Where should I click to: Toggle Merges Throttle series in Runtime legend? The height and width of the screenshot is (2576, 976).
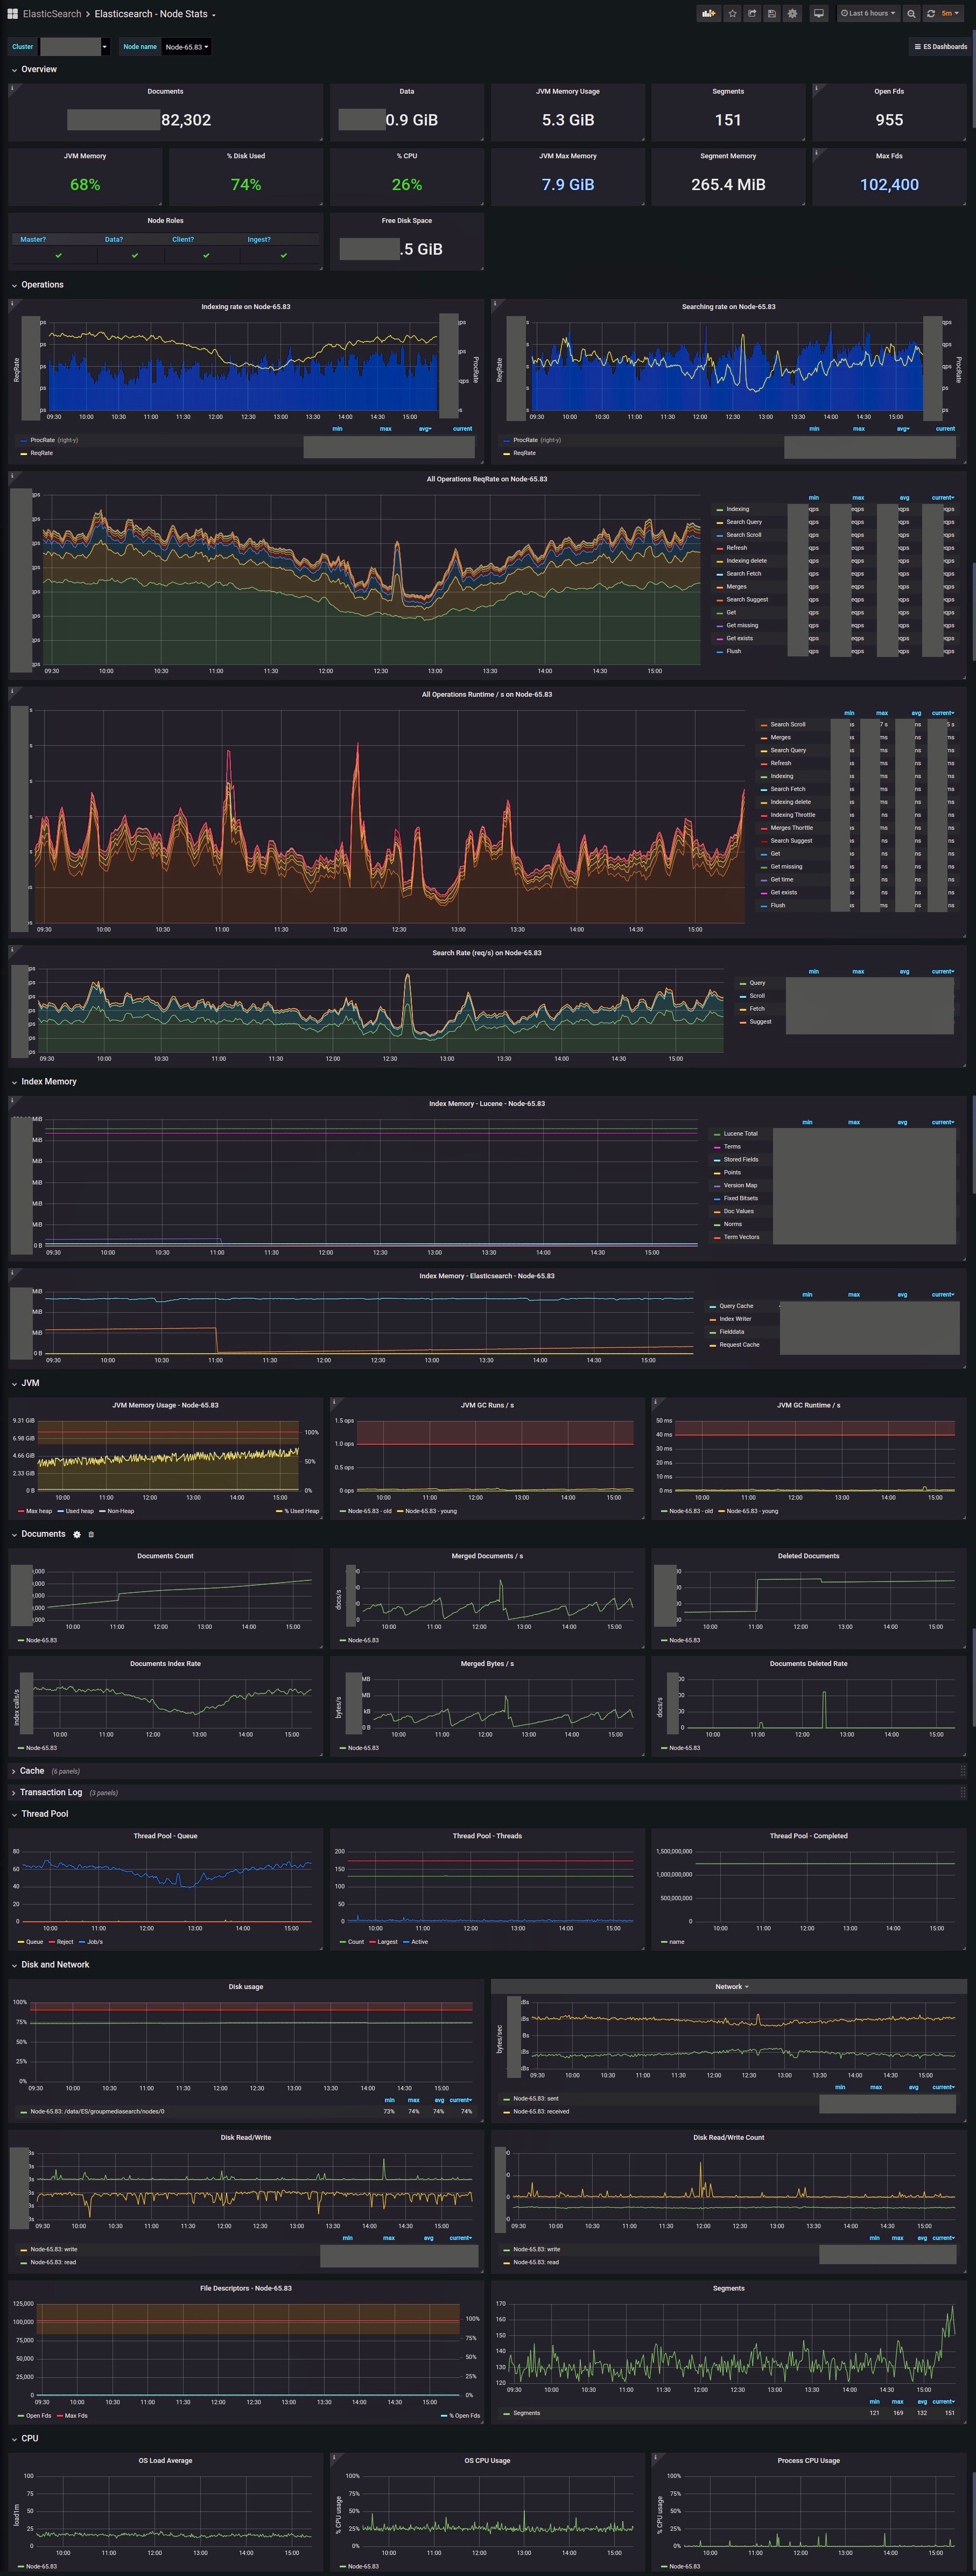click(x=791, y=828)
